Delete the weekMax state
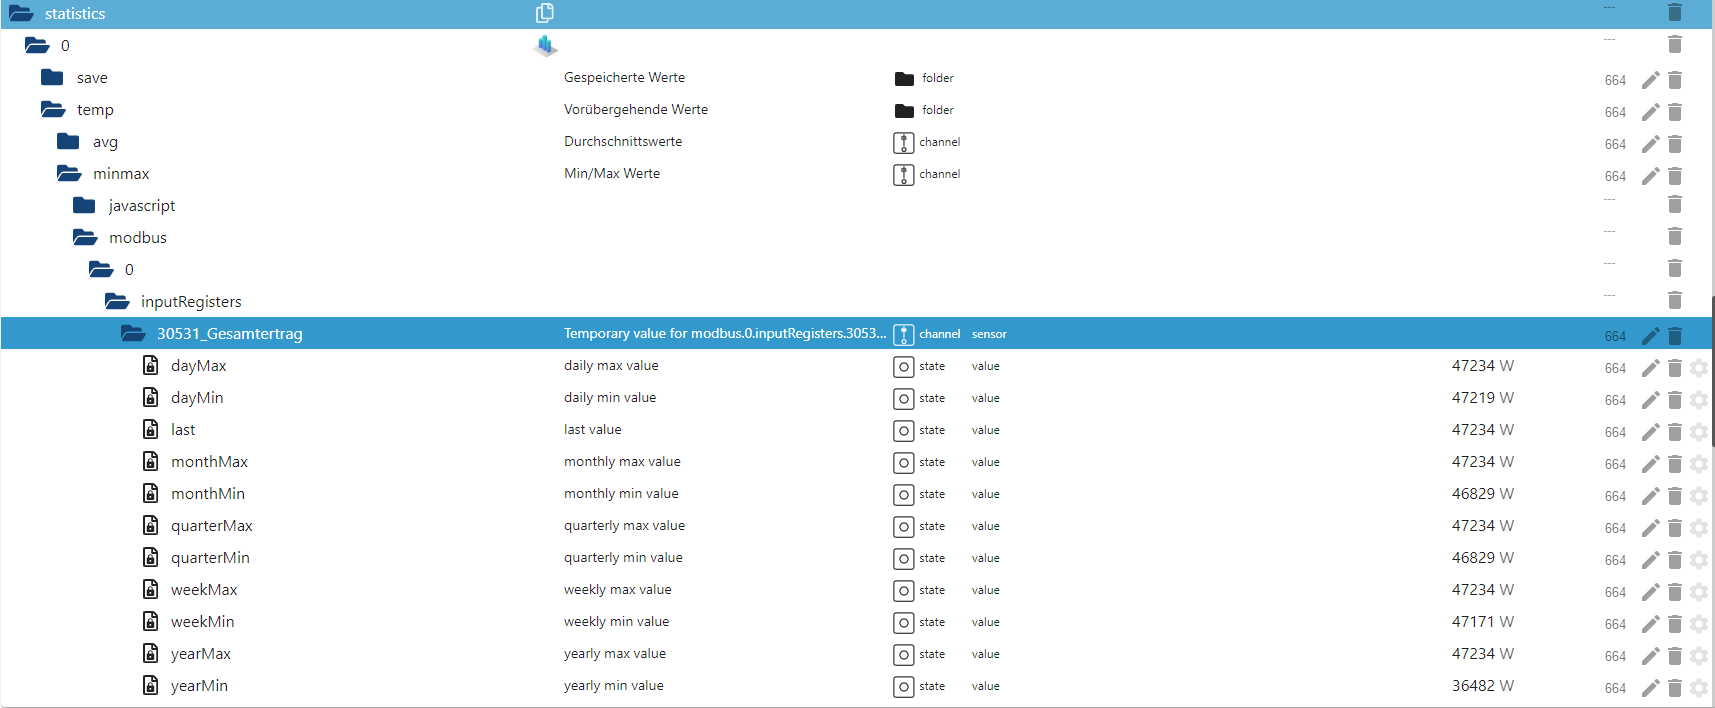The height and width of the screenshot is (708, 1715). (x=1675, y=592)
